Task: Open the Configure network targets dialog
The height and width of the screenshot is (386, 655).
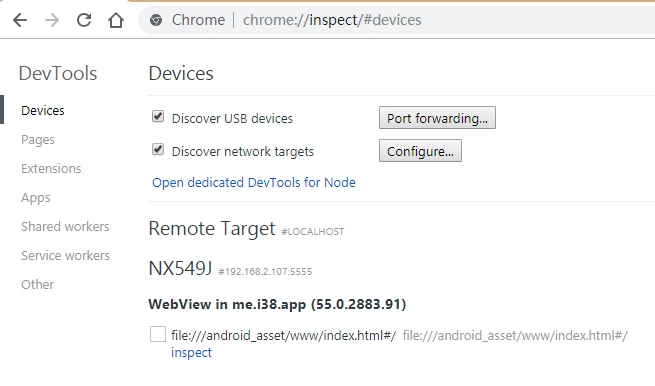Action: coord(420,151)
